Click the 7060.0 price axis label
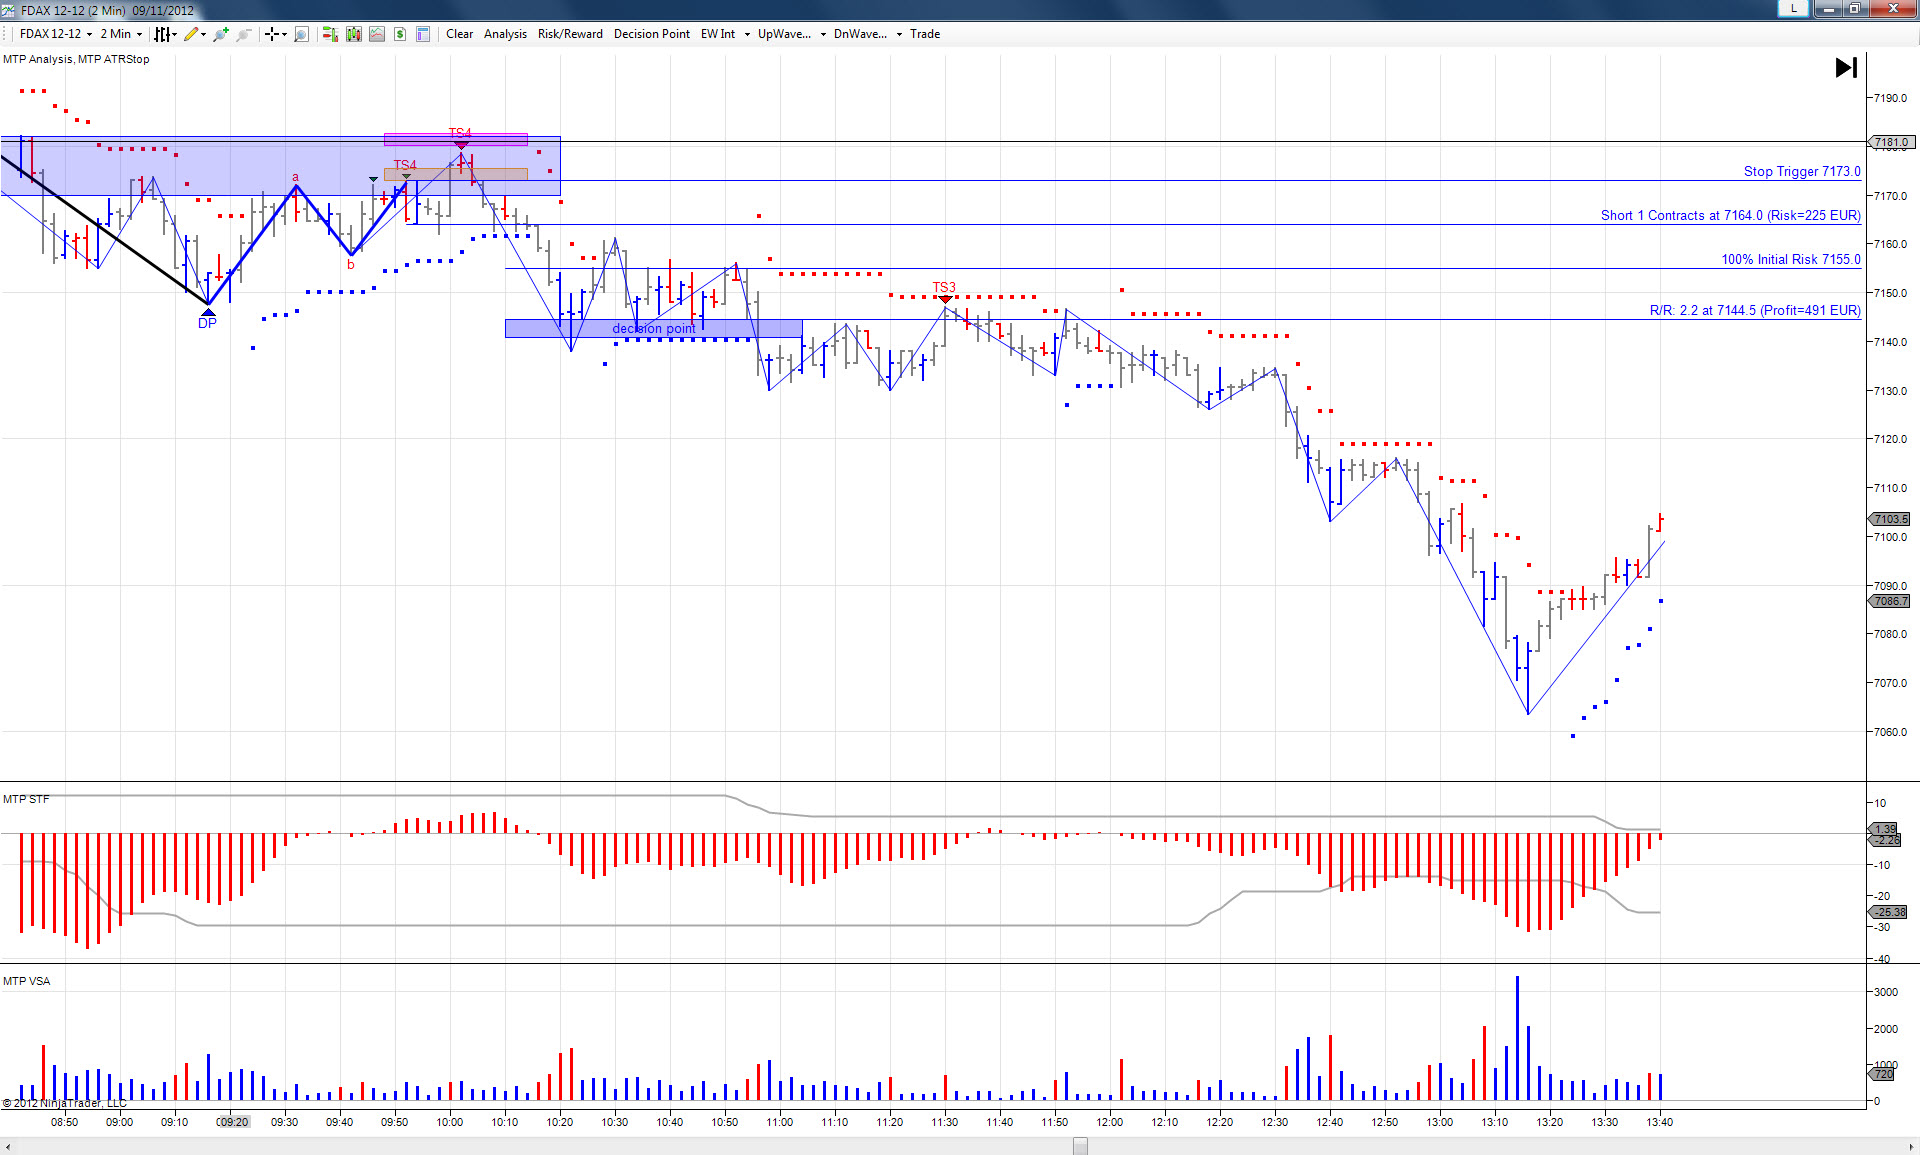Viewport: 1920px width, 1155px height. click(x=1890, y=733)
